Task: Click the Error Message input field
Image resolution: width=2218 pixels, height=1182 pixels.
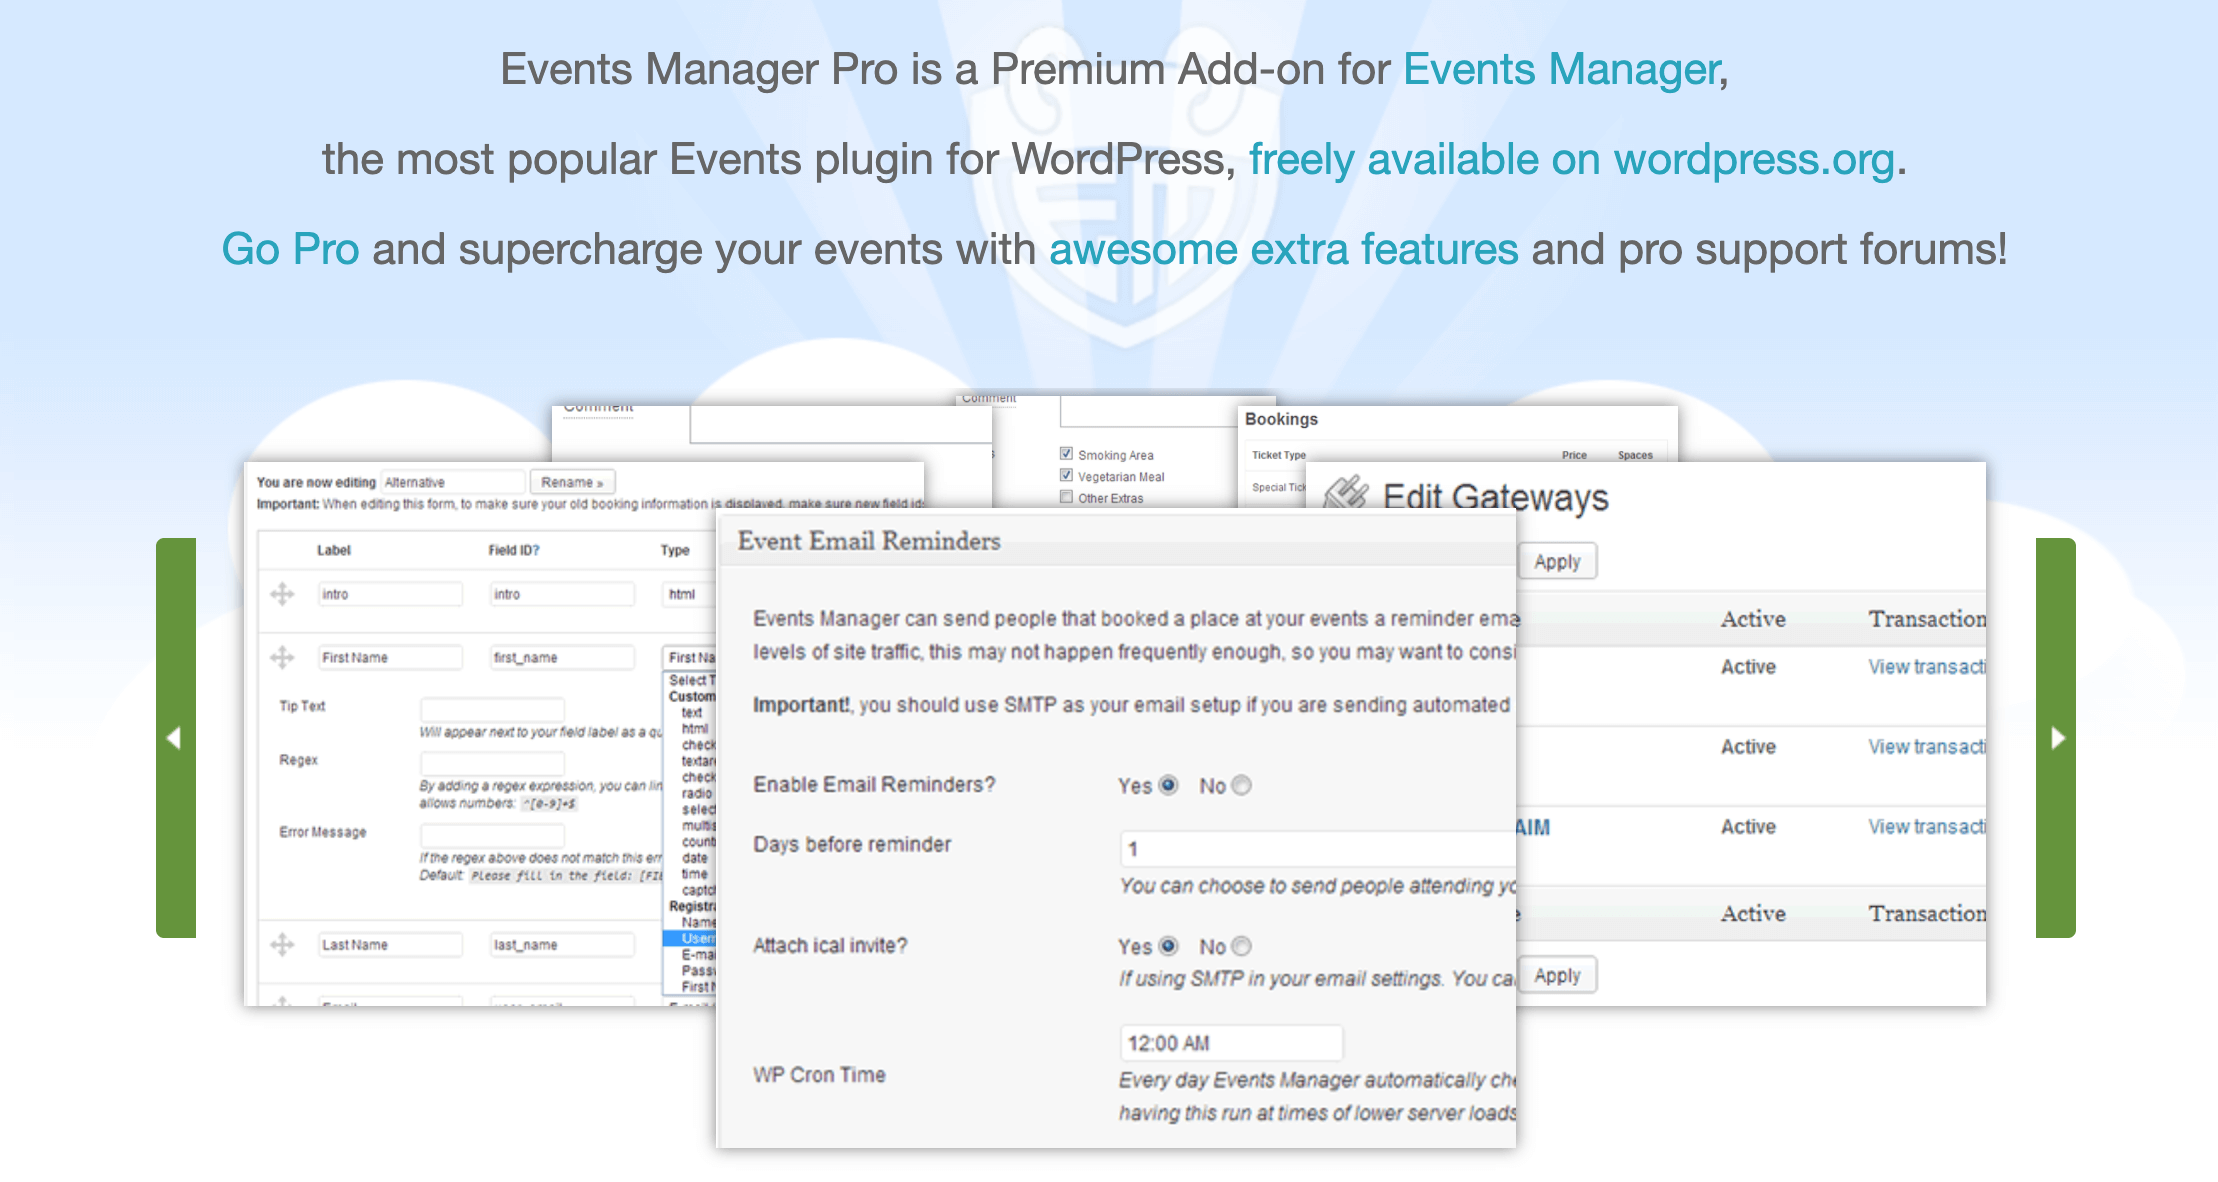Action: (x=492, y=835)
